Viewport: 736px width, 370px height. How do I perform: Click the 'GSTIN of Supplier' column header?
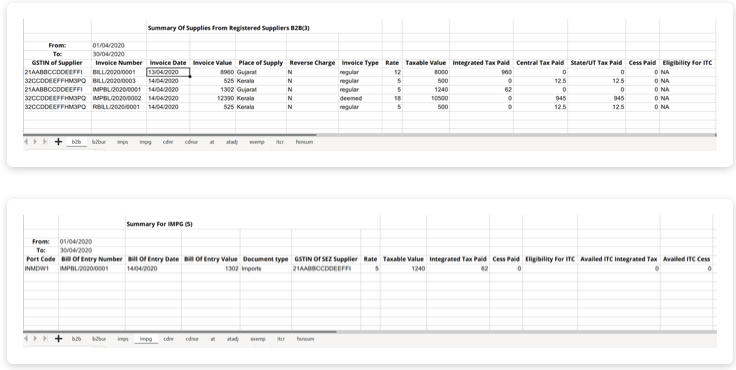click(x=57, y=62)
